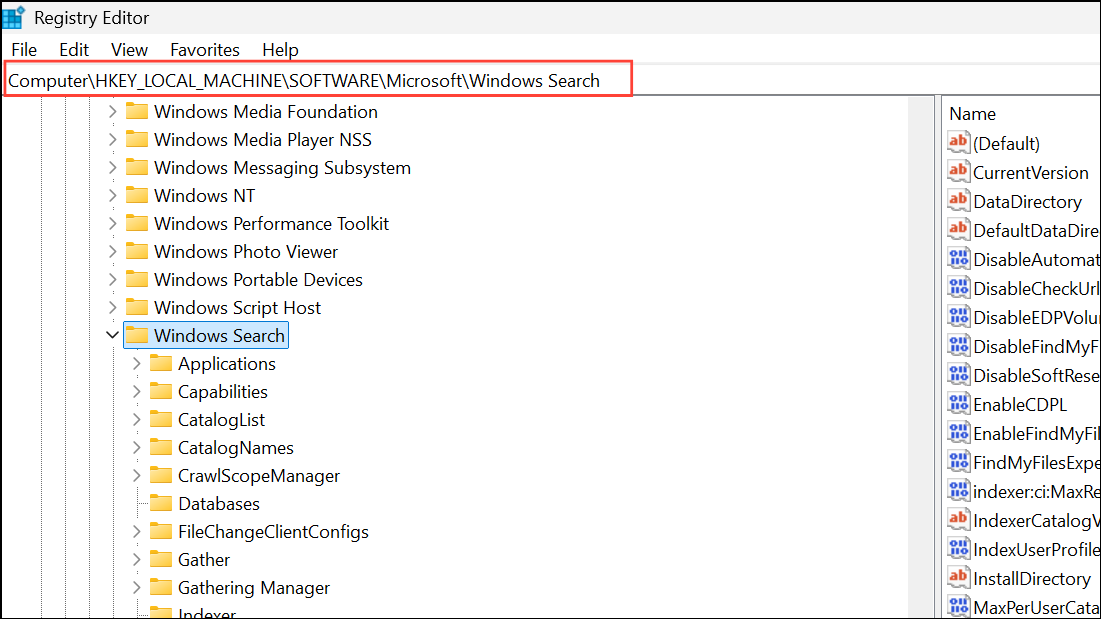
Task: Select the Windows Script Host folder icon
Action: tap(136, 307)
